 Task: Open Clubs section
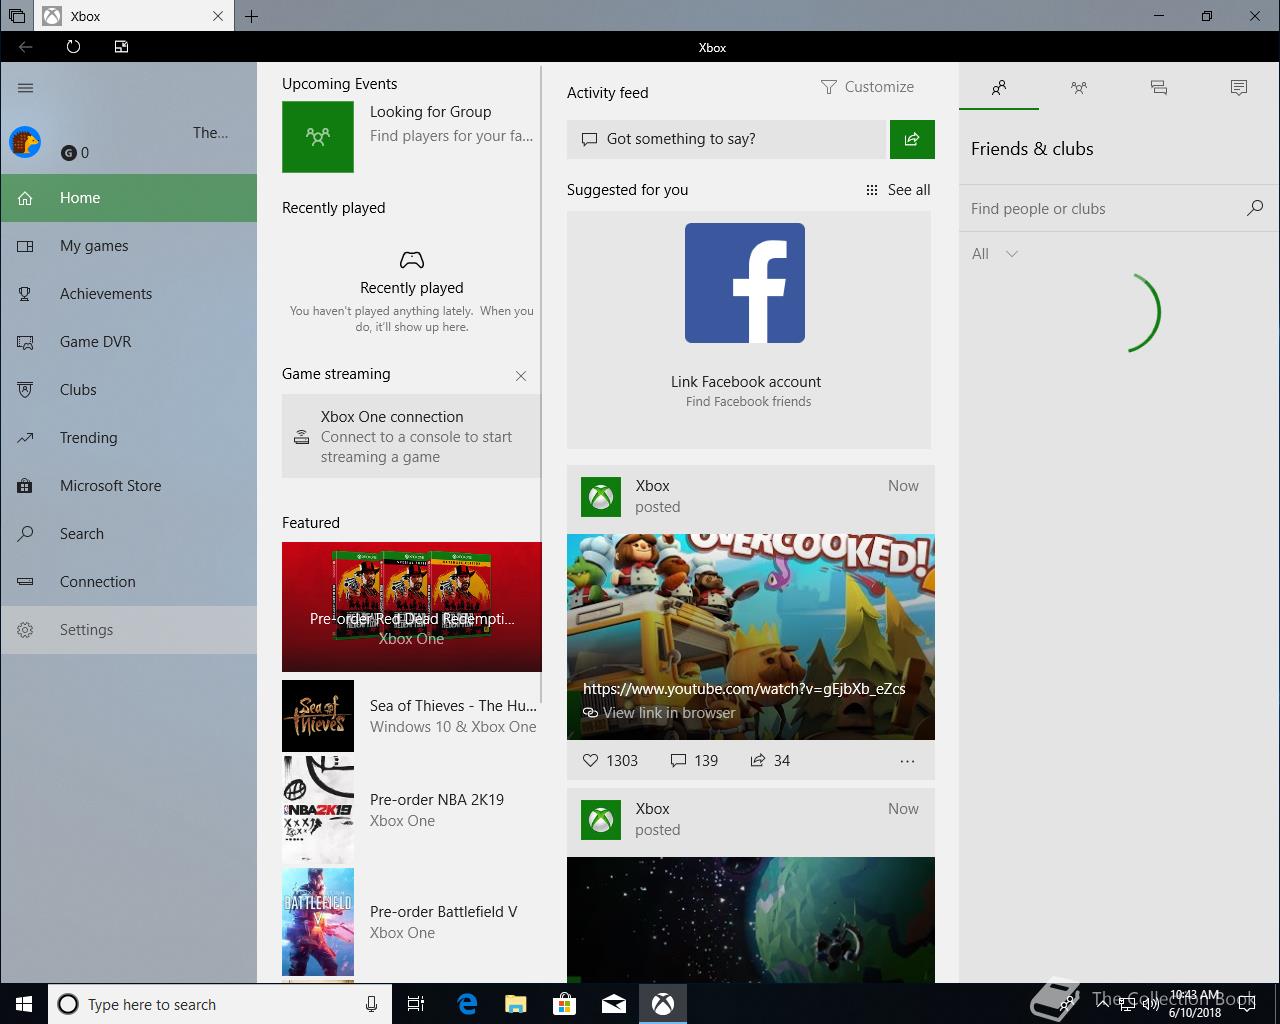pos(128,390)
